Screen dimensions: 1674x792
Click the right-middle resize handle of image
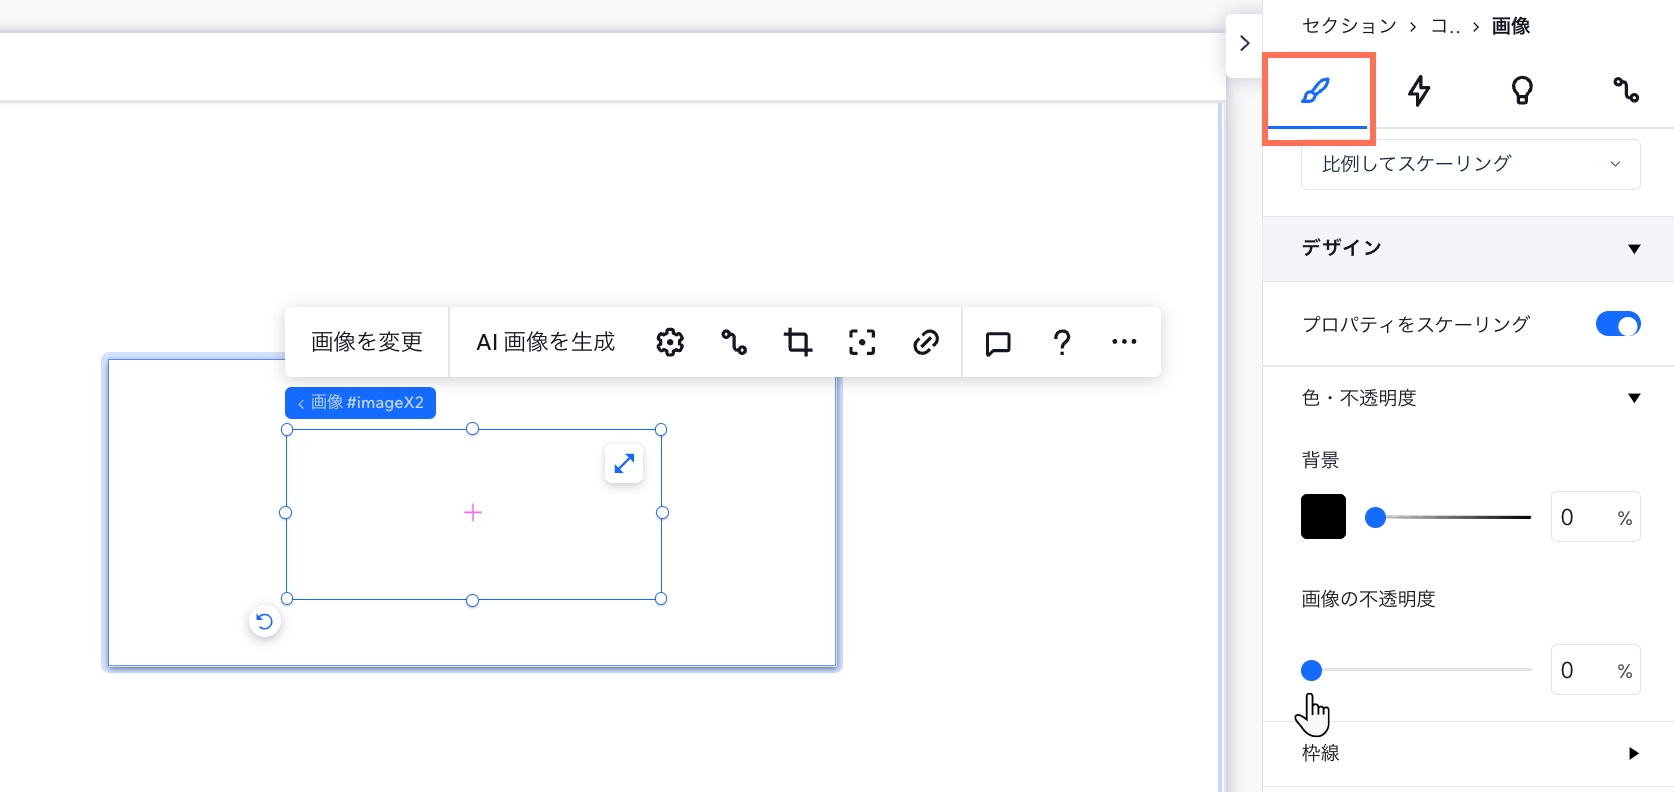662,513
